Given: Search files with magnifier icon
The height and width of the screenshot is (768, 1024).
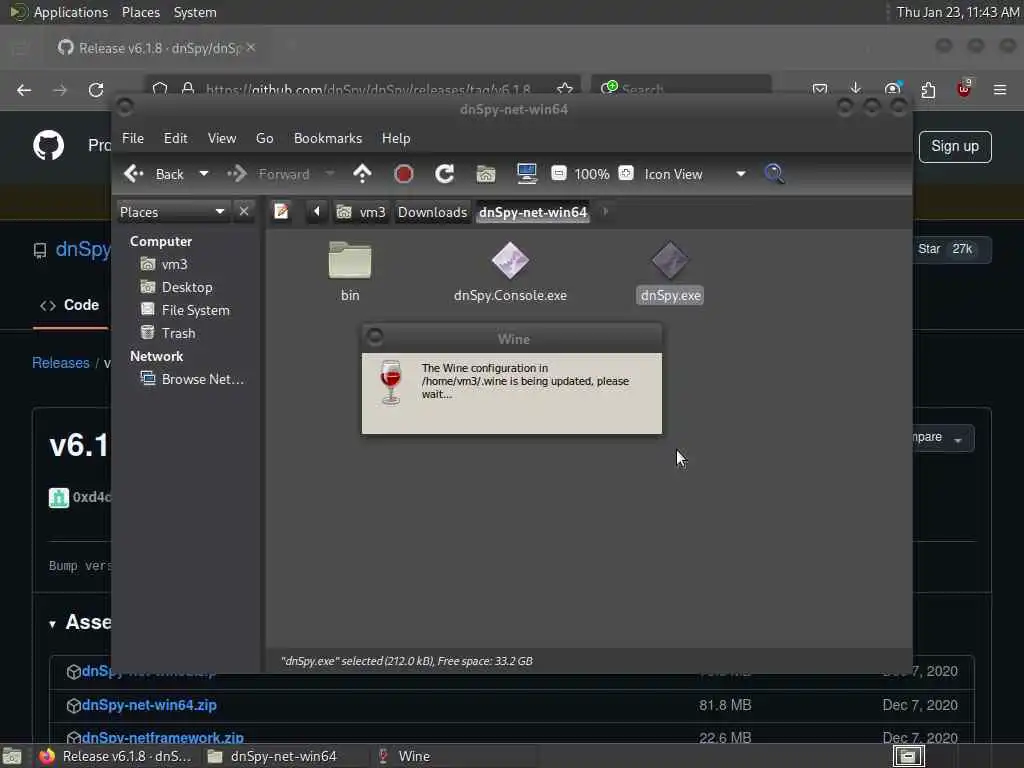Looking at the screenshot, I should (775, 174).
